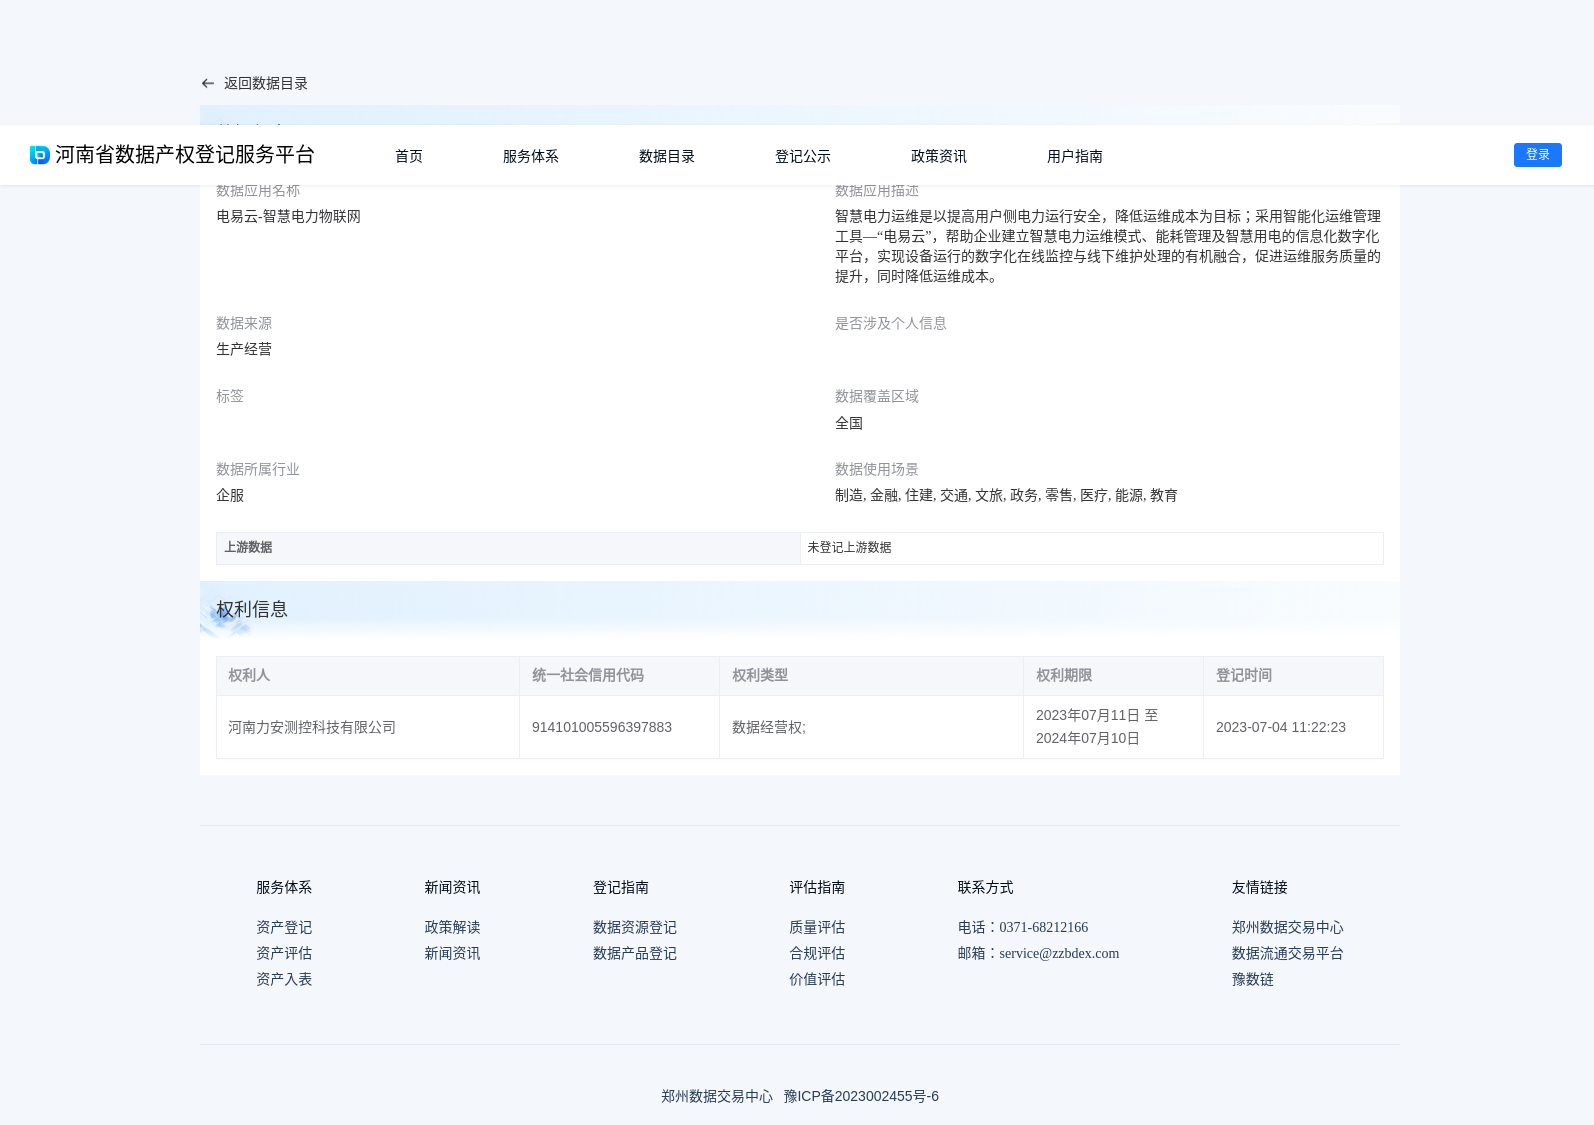This screenshot has height=1125, width=1594.
Task: Click the 统一社会信用代码 column header
Action: point(619,676)
